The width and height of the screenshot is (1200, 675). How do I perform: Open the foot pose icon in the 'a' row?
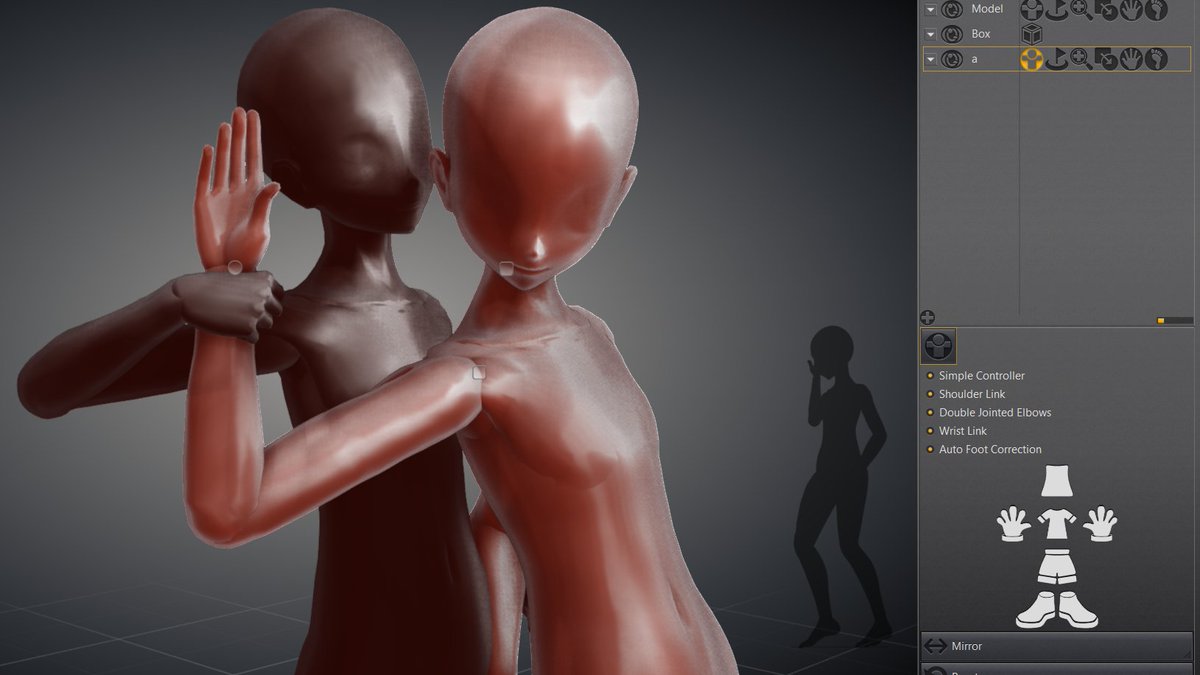pos(1156,59)
